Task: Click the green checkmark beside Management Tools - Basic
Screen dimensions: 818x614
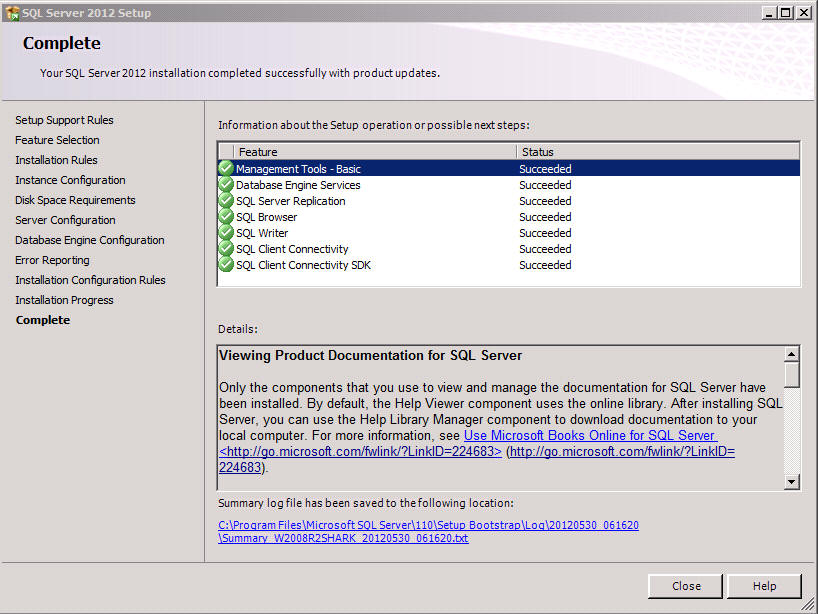Action: (x=226, y=168)
